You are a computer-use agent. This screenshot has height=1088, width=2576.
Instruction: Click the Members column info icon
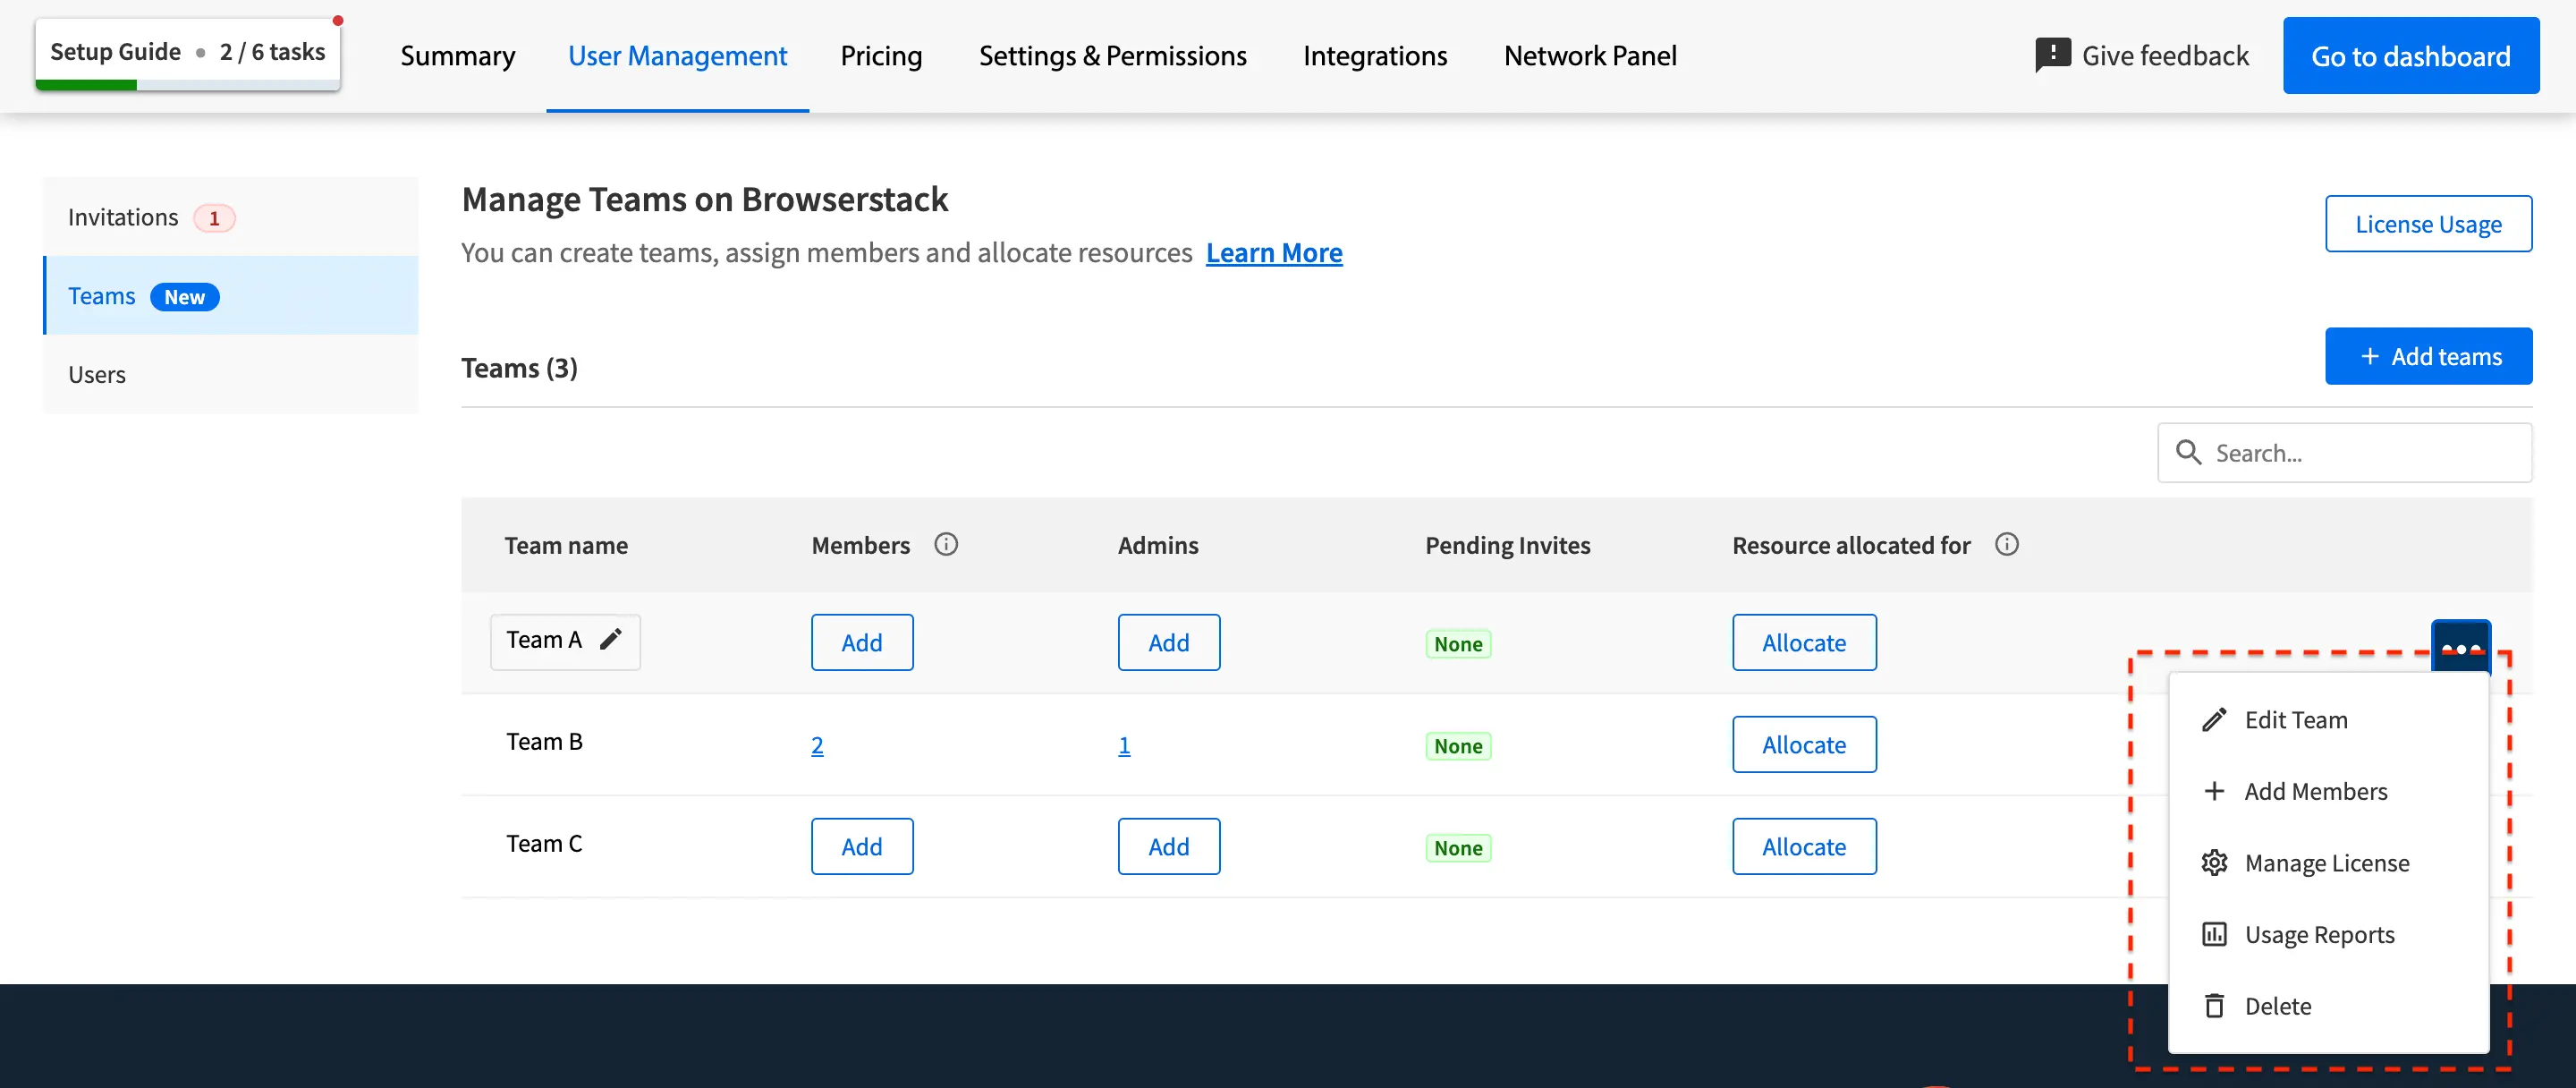click(x=945, y=544)
